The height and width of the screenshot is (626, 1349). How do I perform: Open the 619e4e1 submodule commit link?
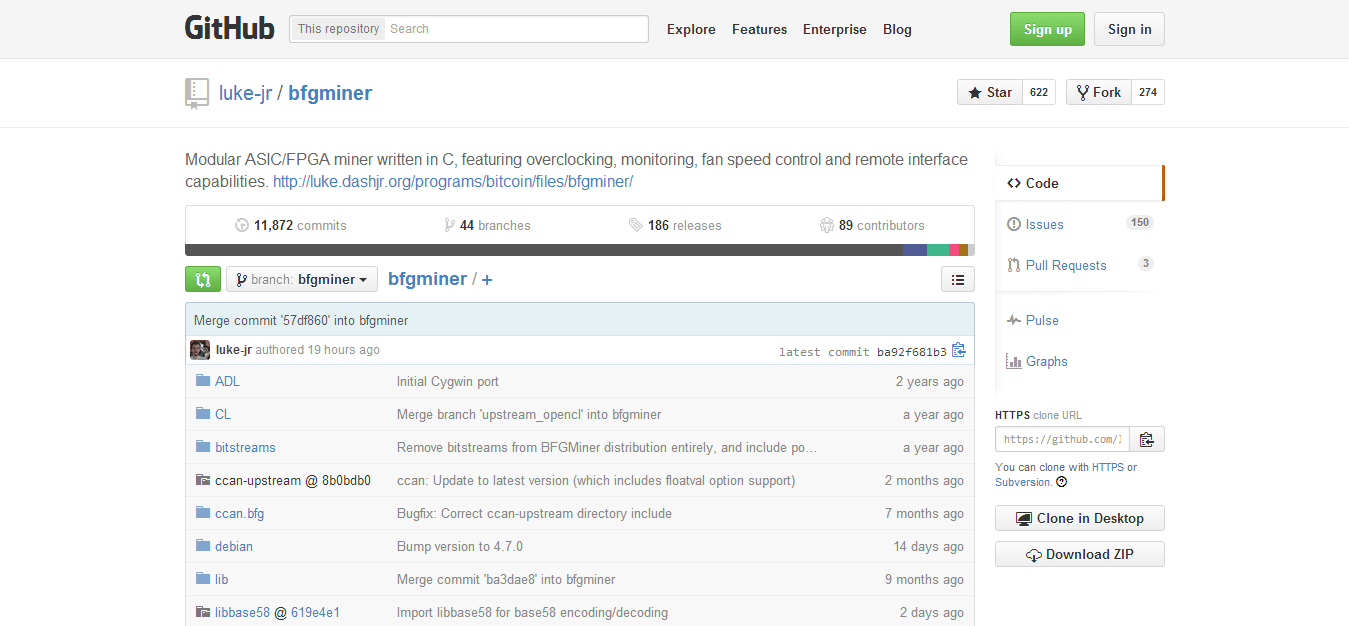(x=315, y=612)
